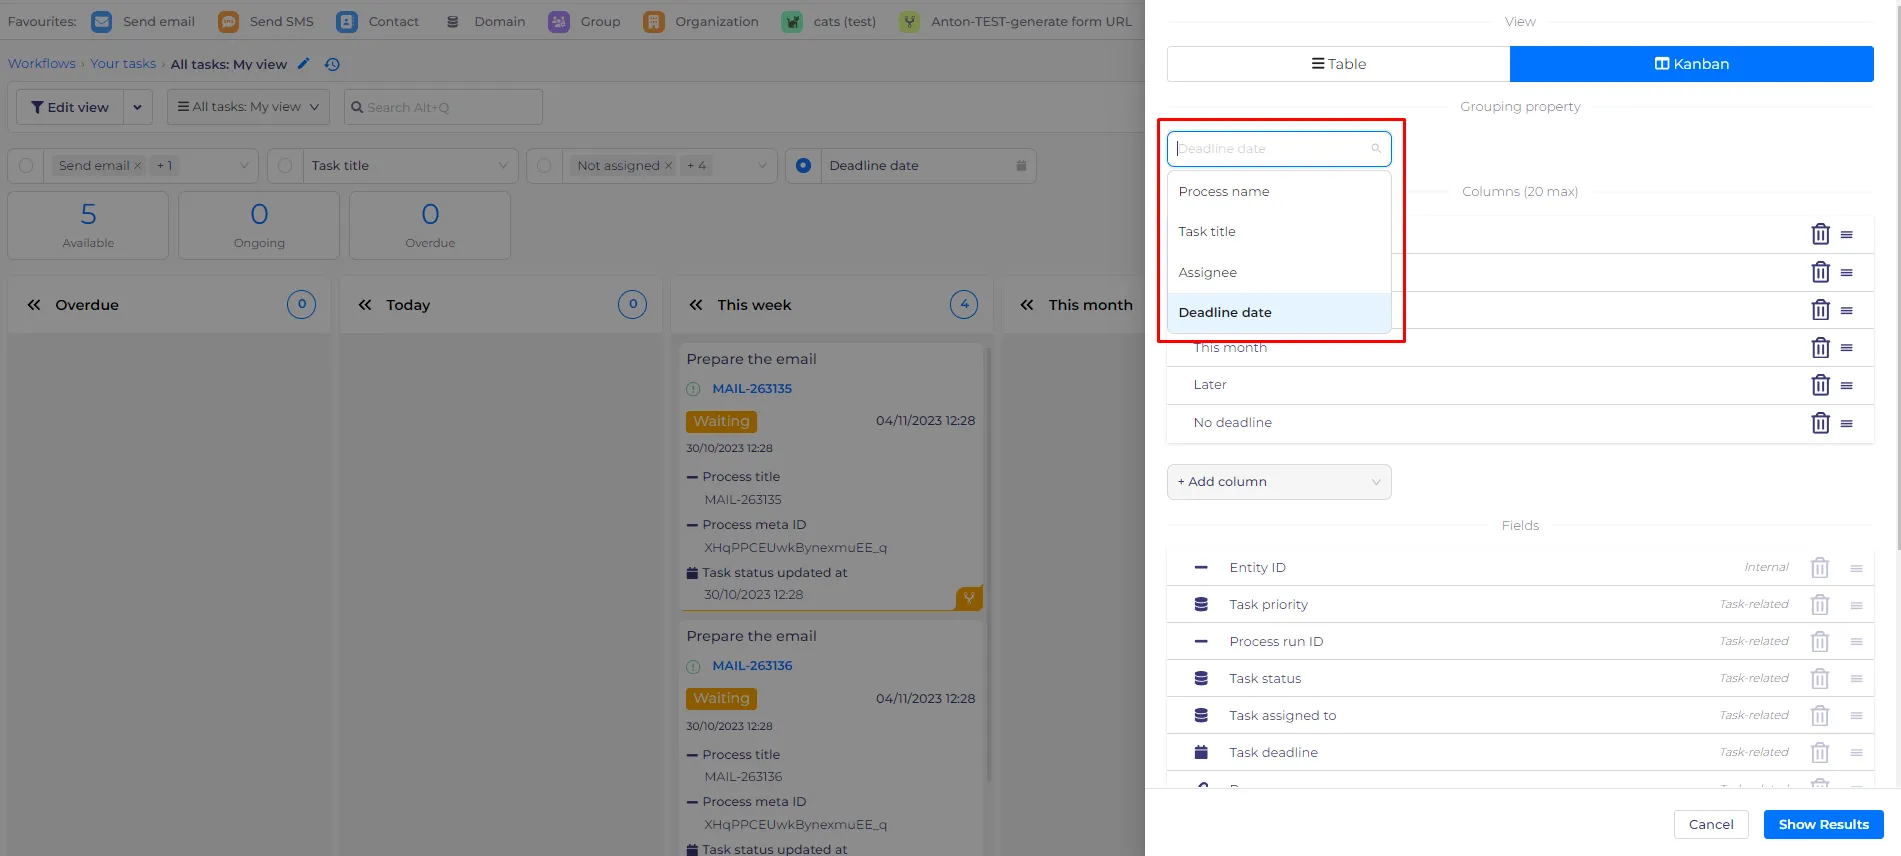Expand the Not assigned filter dropdown
Screen dimensions: 1901x856
coord(762,166)
